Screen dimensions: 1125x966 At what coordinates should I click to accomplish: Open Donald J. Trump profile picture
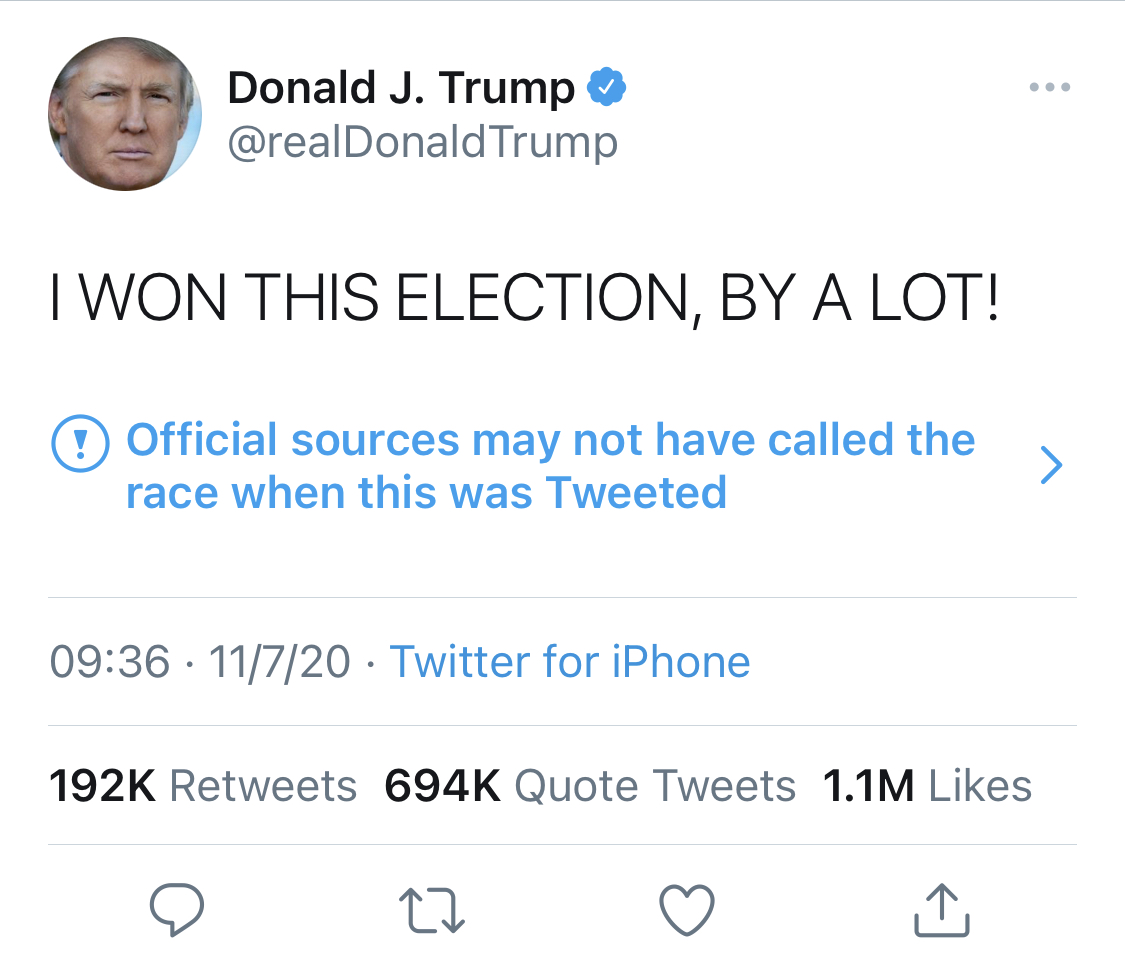tap(125, 114)
